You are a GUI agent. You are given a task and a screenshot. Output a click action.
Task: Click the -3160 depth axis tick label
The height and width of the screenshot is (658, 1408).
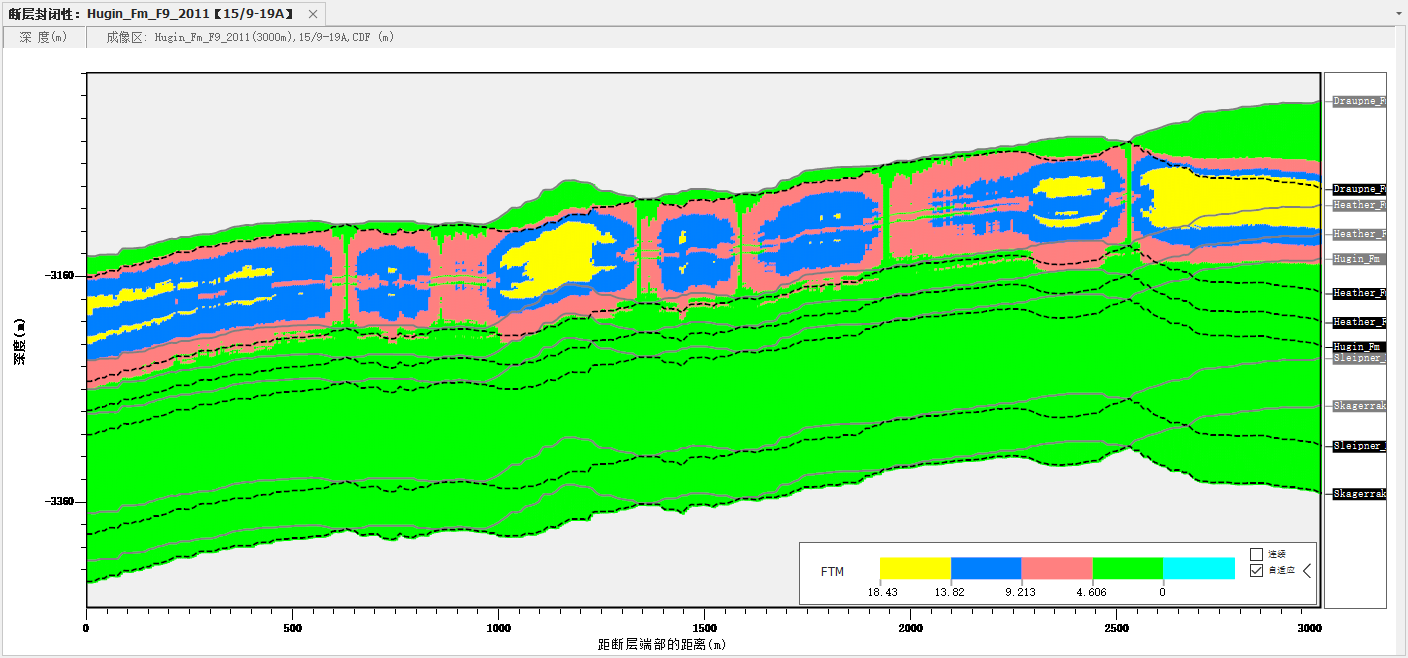coord(59,274)
